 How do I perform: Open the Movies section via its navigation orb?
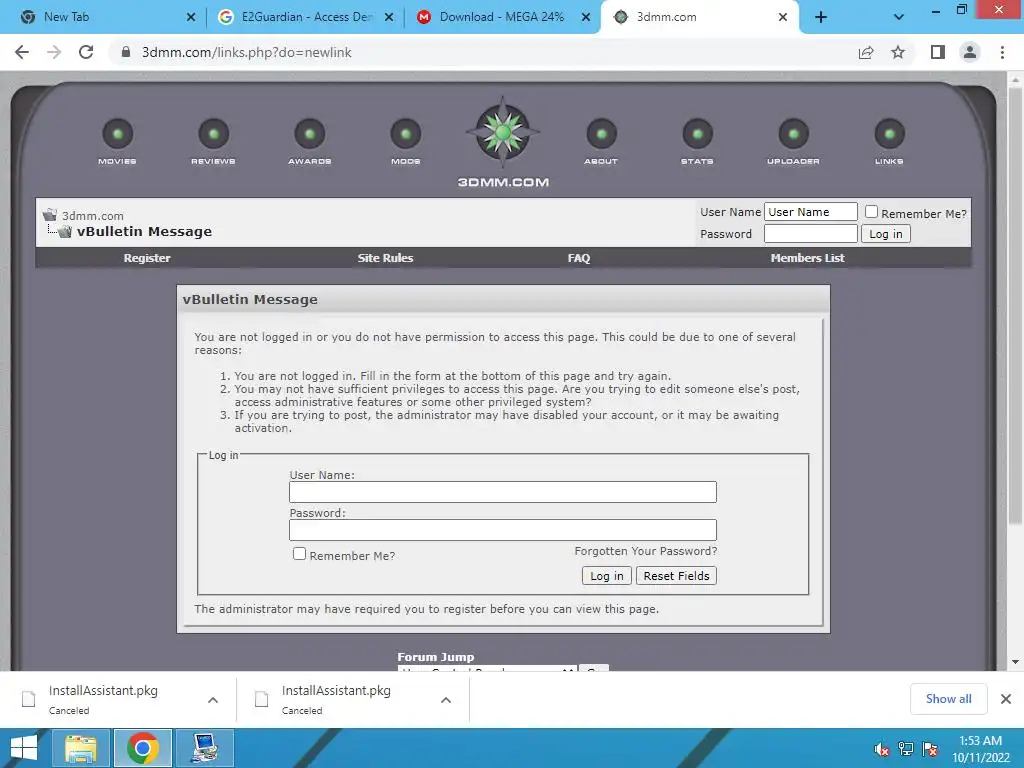coord(118,135)
